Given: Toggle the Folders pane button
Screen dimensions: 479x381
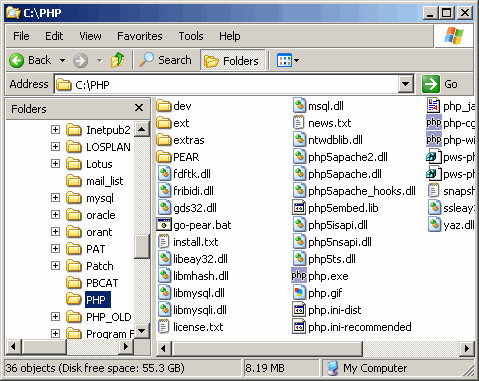Looking at the screenshot, I should point(233,60).
